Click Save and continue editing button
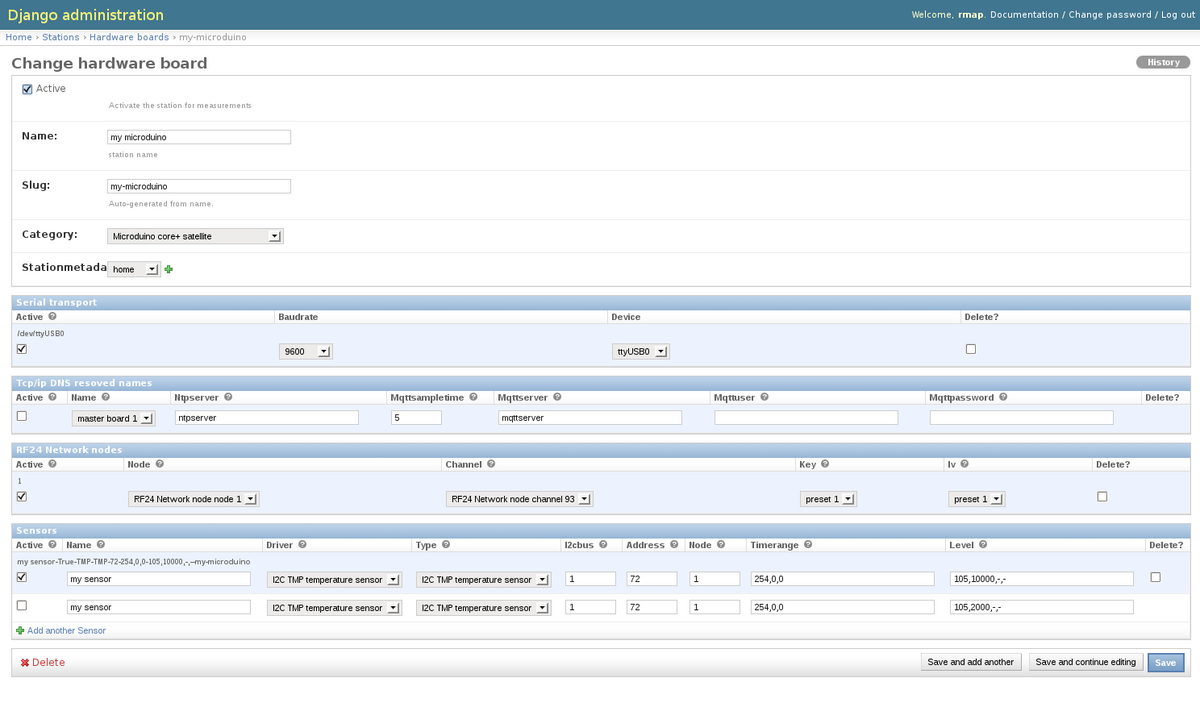 [1085, 662]
